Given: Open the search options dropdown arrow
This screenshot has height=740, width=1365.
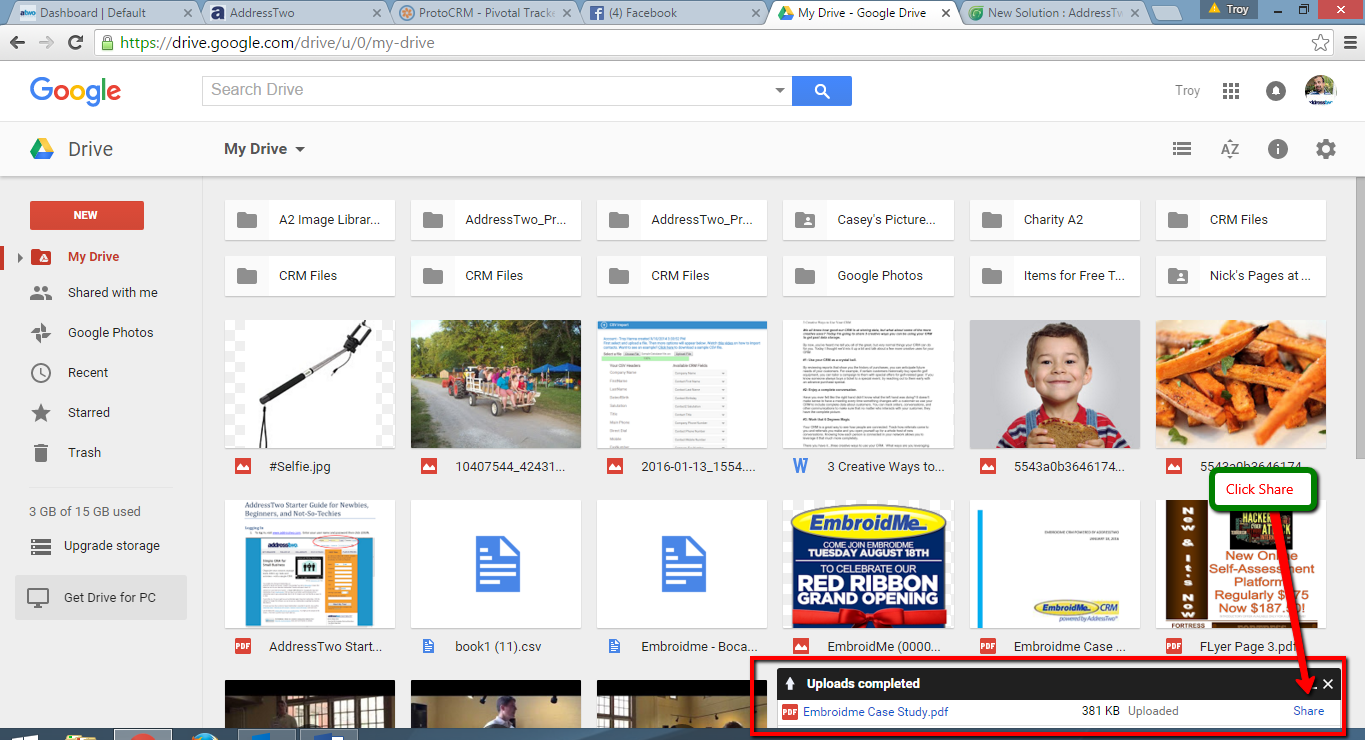Looking at the screenshot, I should (x=781, y=90).
